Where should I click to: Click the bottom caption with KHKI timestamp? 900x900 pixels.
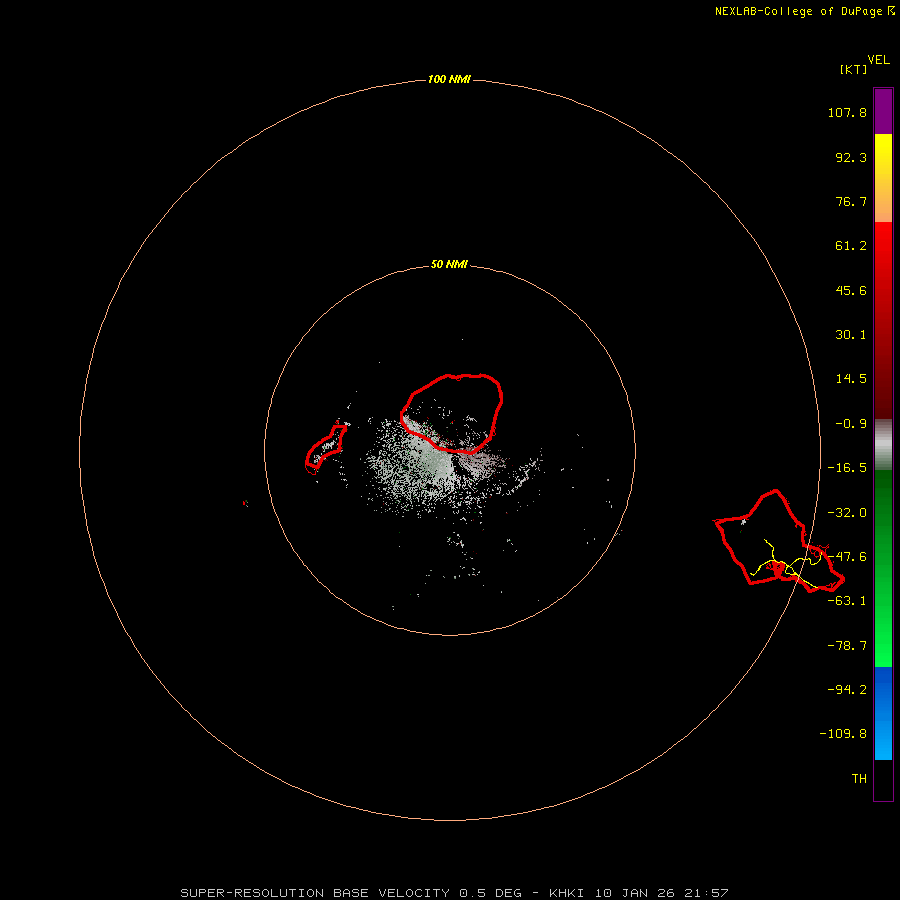454,893
